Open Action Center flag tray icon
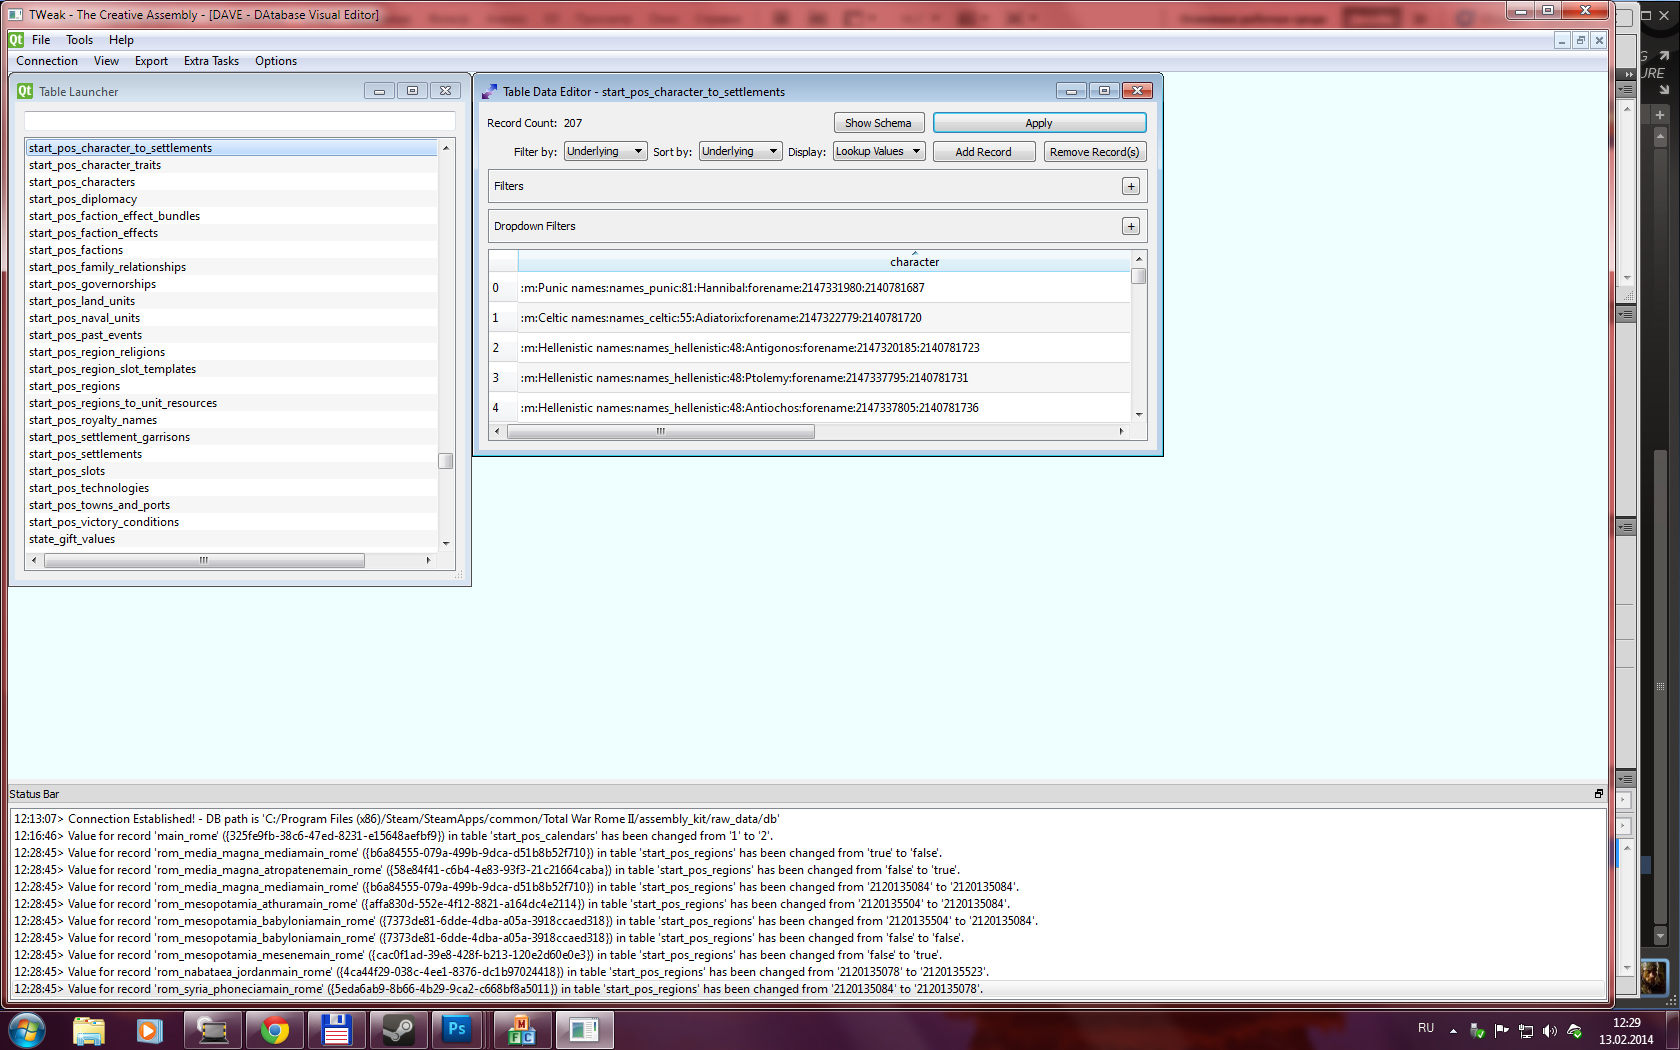Viewport: 1680px width, 1050px height. click(1501, 1031)
